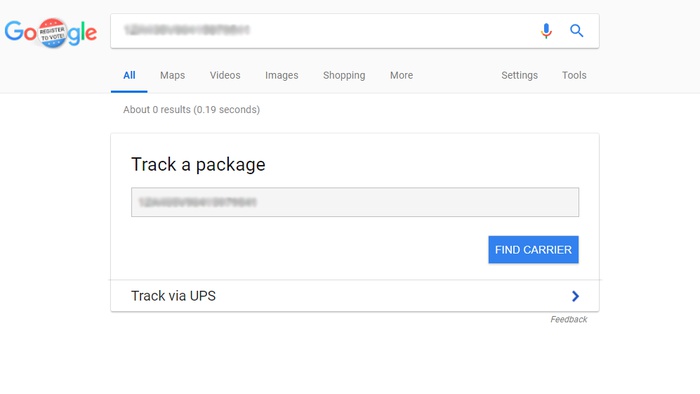Expand the More search categories menu
This screenshot has width=700, height=394.
[401, 75]
